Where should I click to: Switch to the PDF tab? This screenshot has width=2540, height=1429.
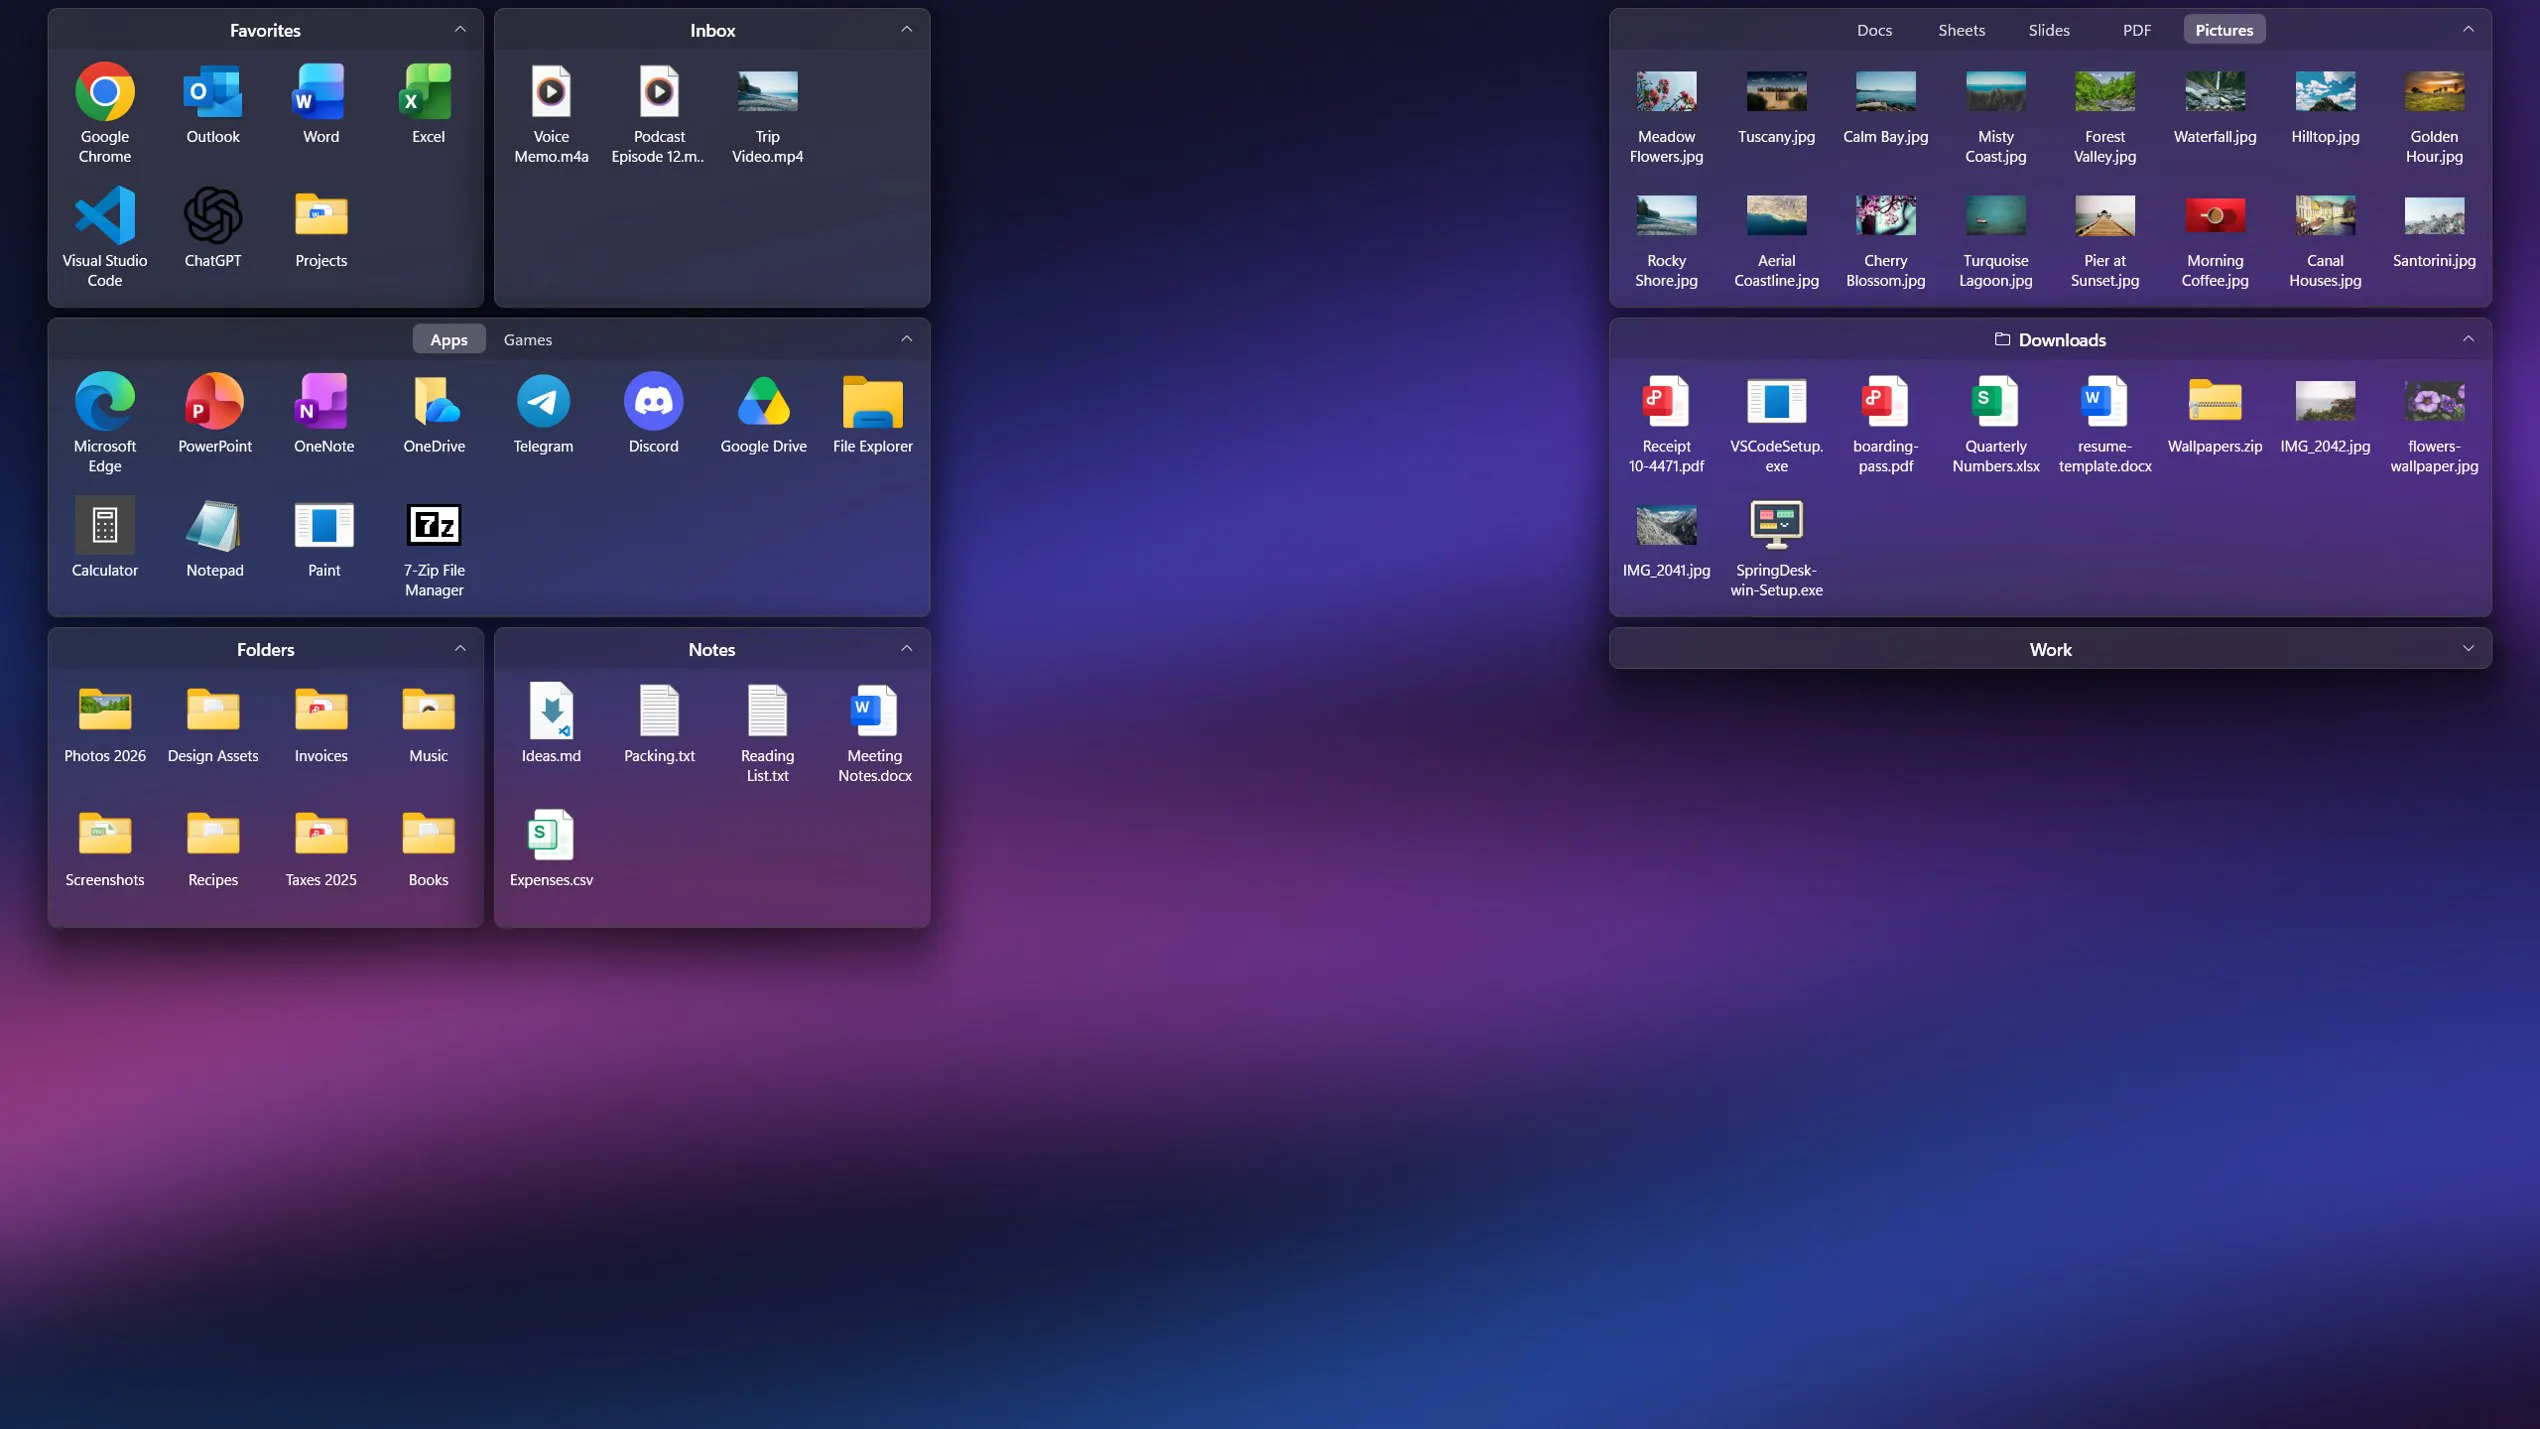coord(2136,30)
